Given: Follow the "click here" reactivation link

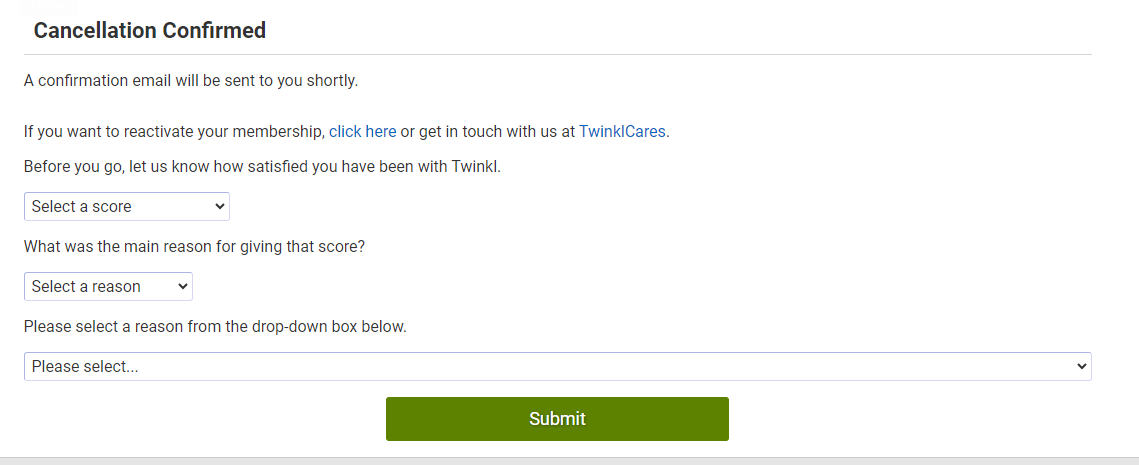Looking at the screenshot, I should point(362,131).
